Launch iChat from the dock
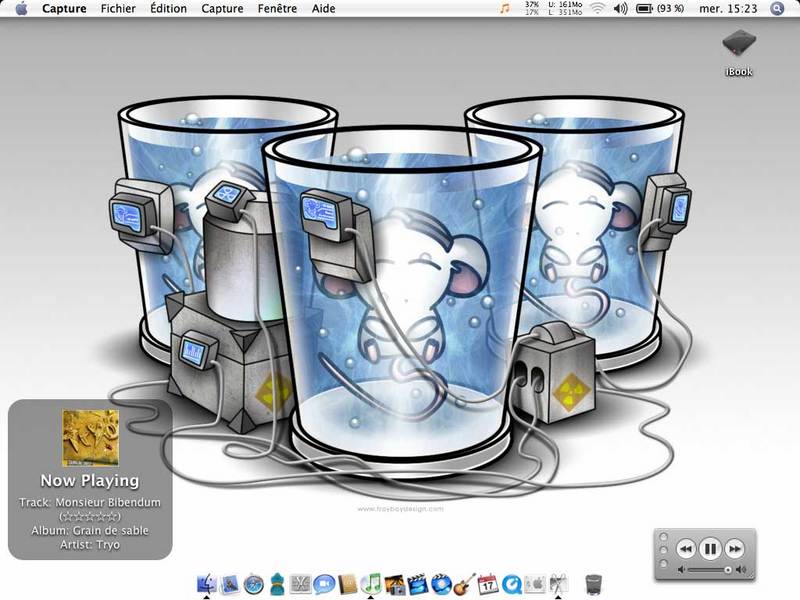The image size is (800, 600). 323,584
